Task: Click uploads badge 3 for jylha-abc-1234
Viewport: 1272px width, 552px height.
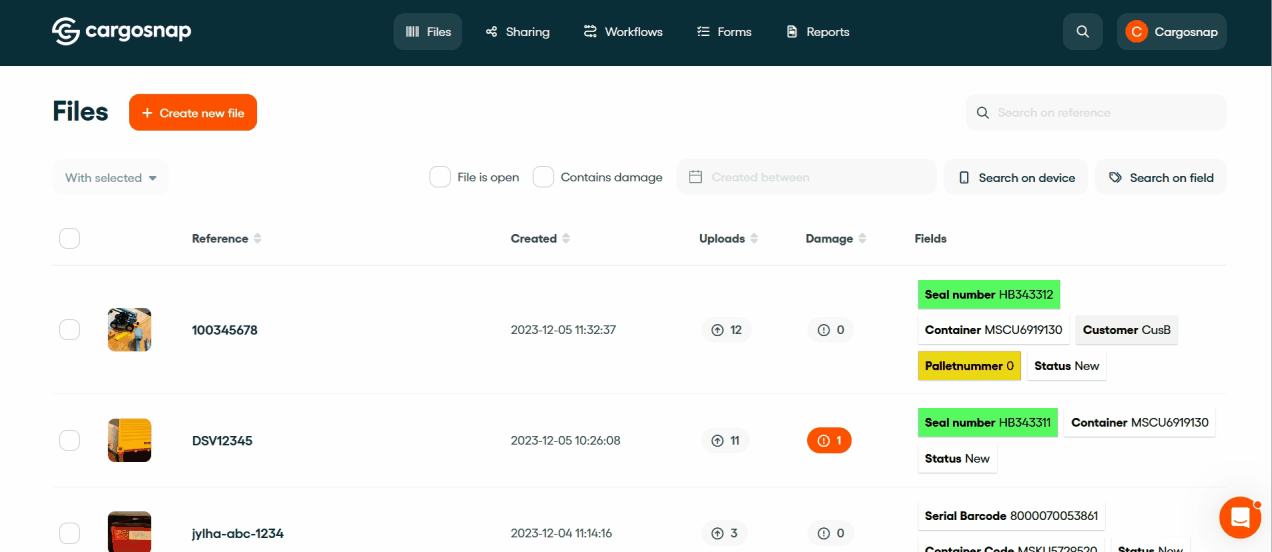Action: 724,534
